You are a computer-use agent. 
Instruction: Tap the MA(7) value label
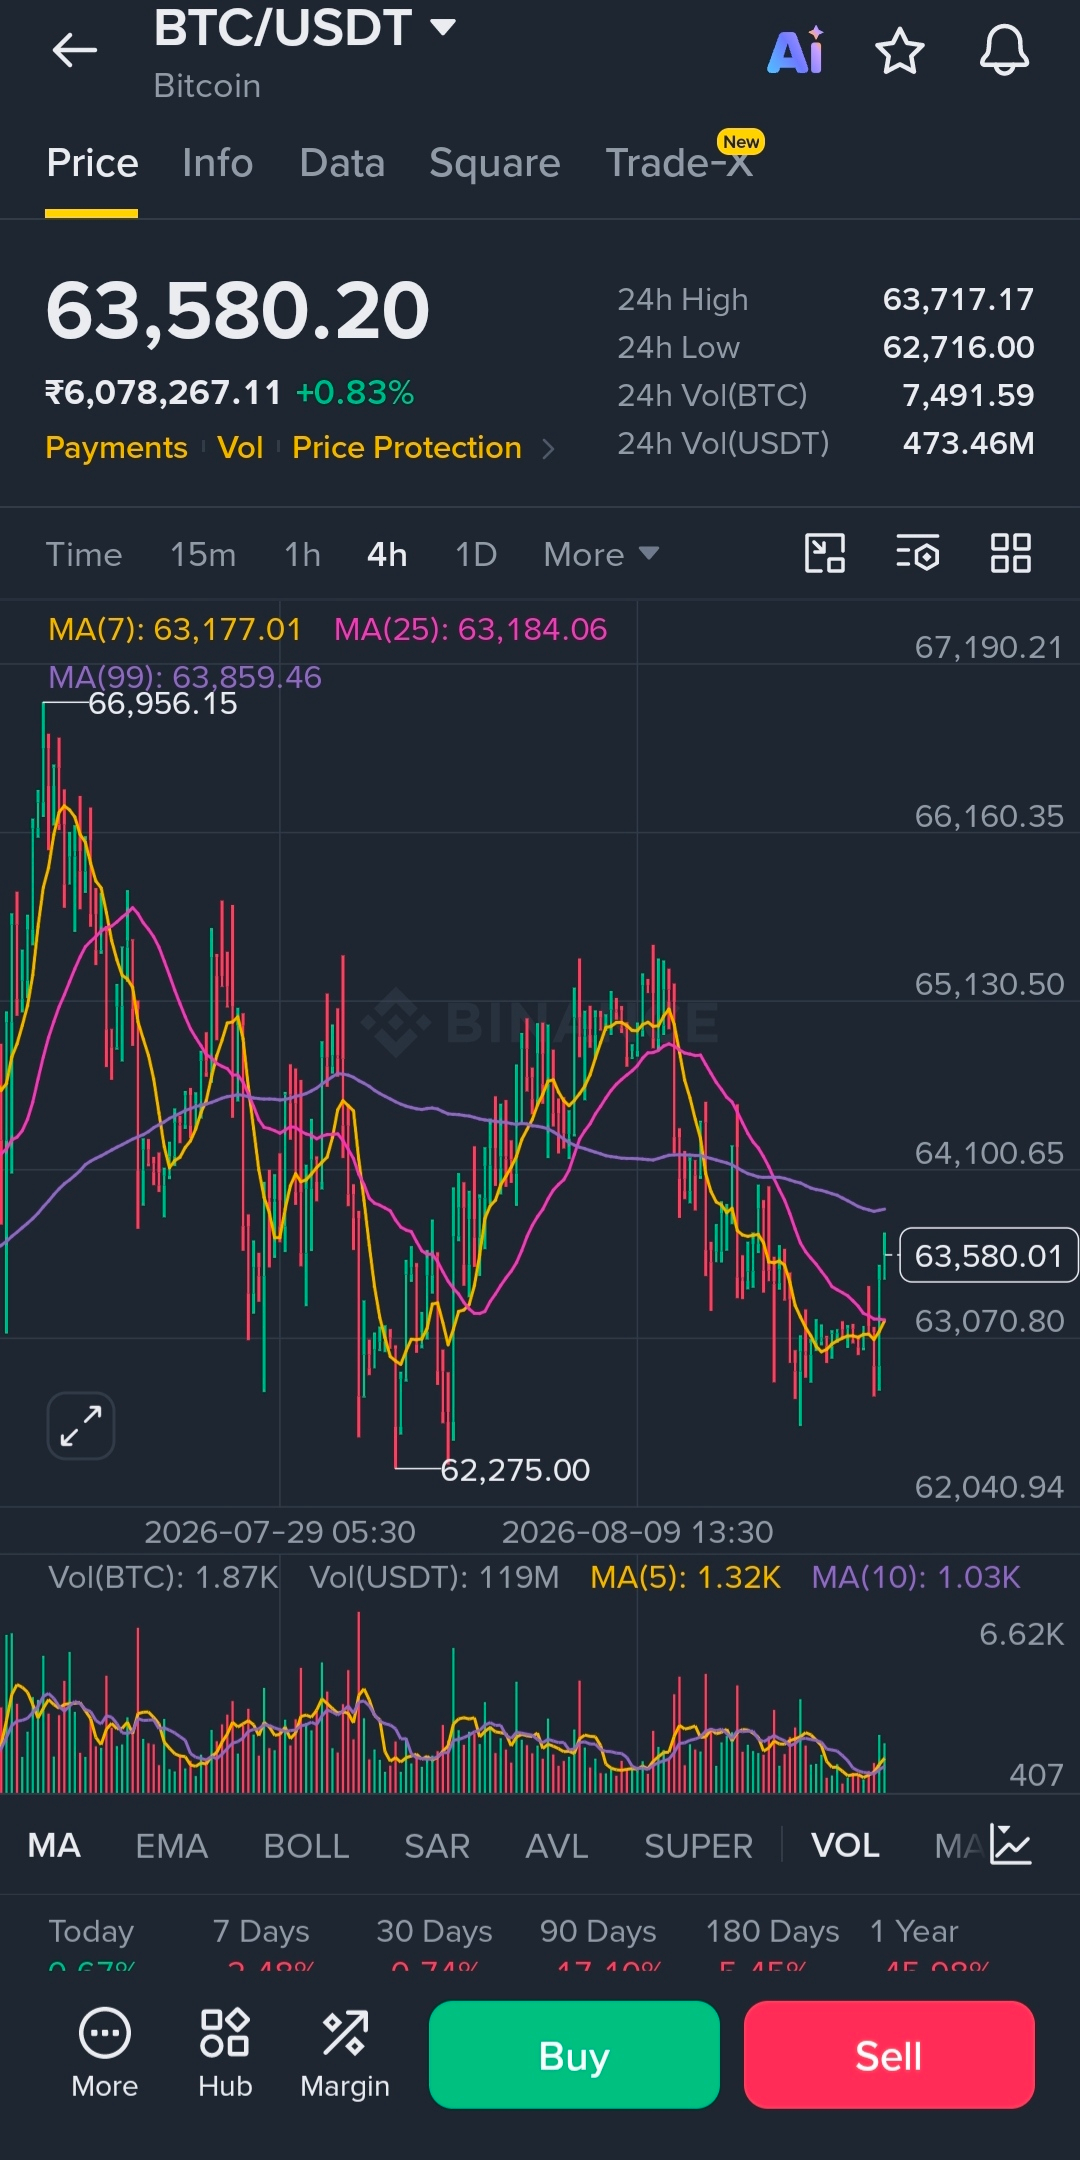tap(175, 629)
